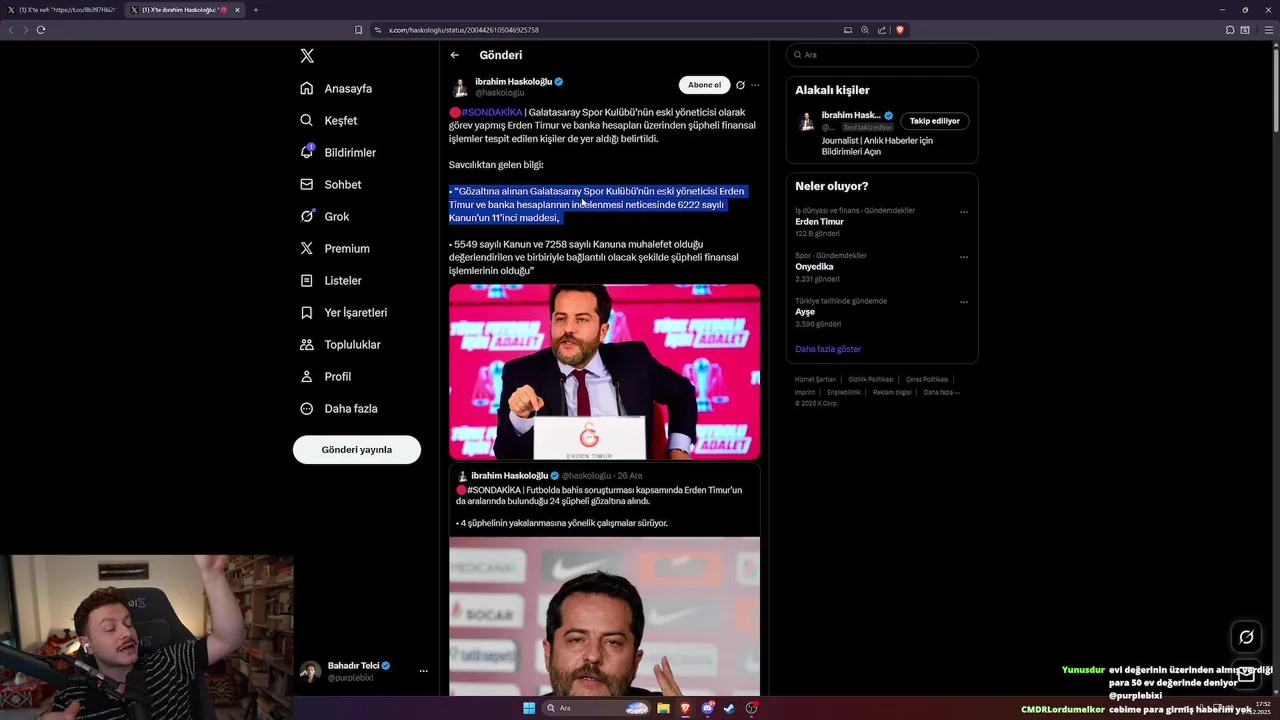
Task: Open Yer İşaretleri bookmarks
Action: tap(343, 313)
